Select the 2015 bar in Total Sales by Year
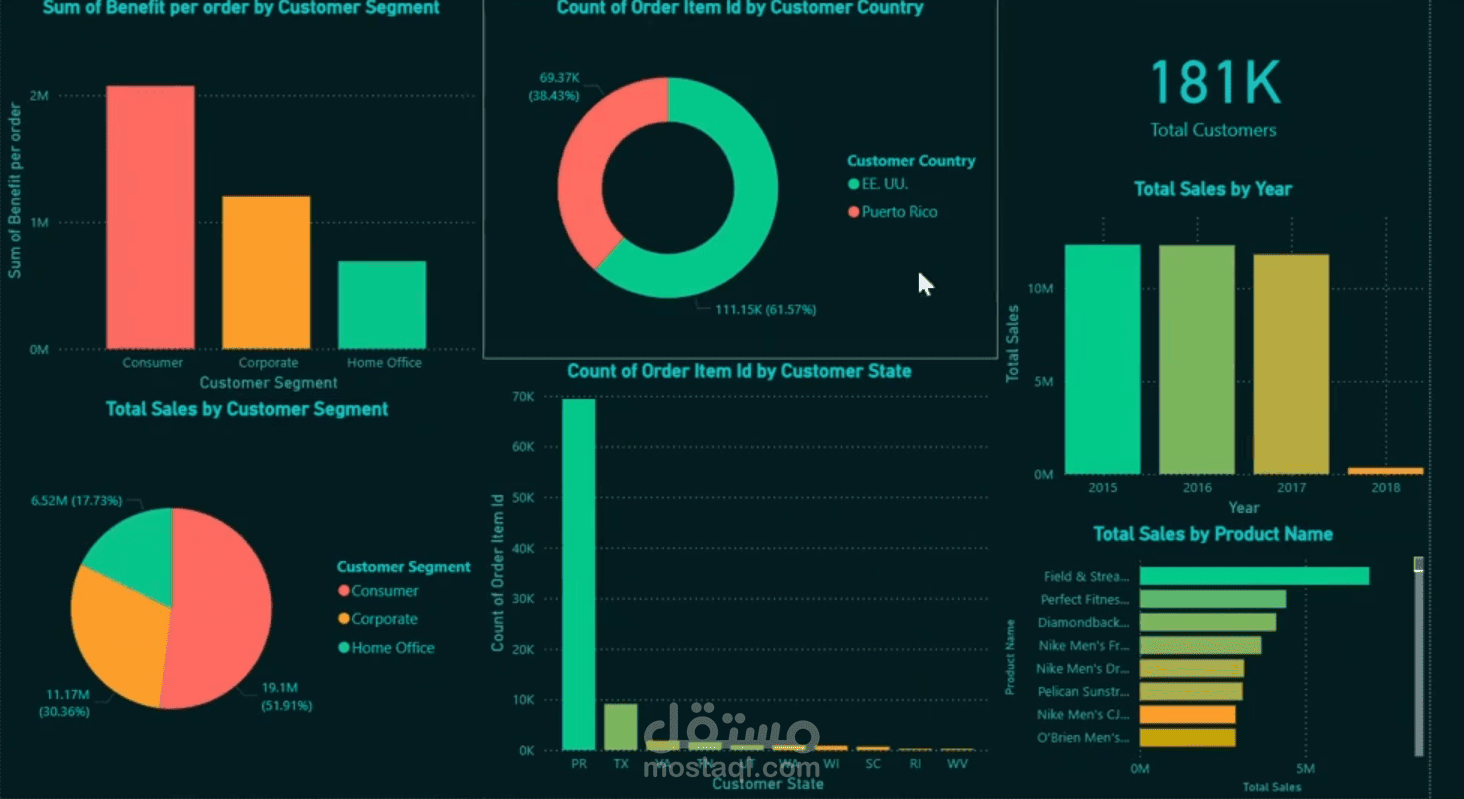This screenshot has height=799, width=1464. (x=1102, y=359)
